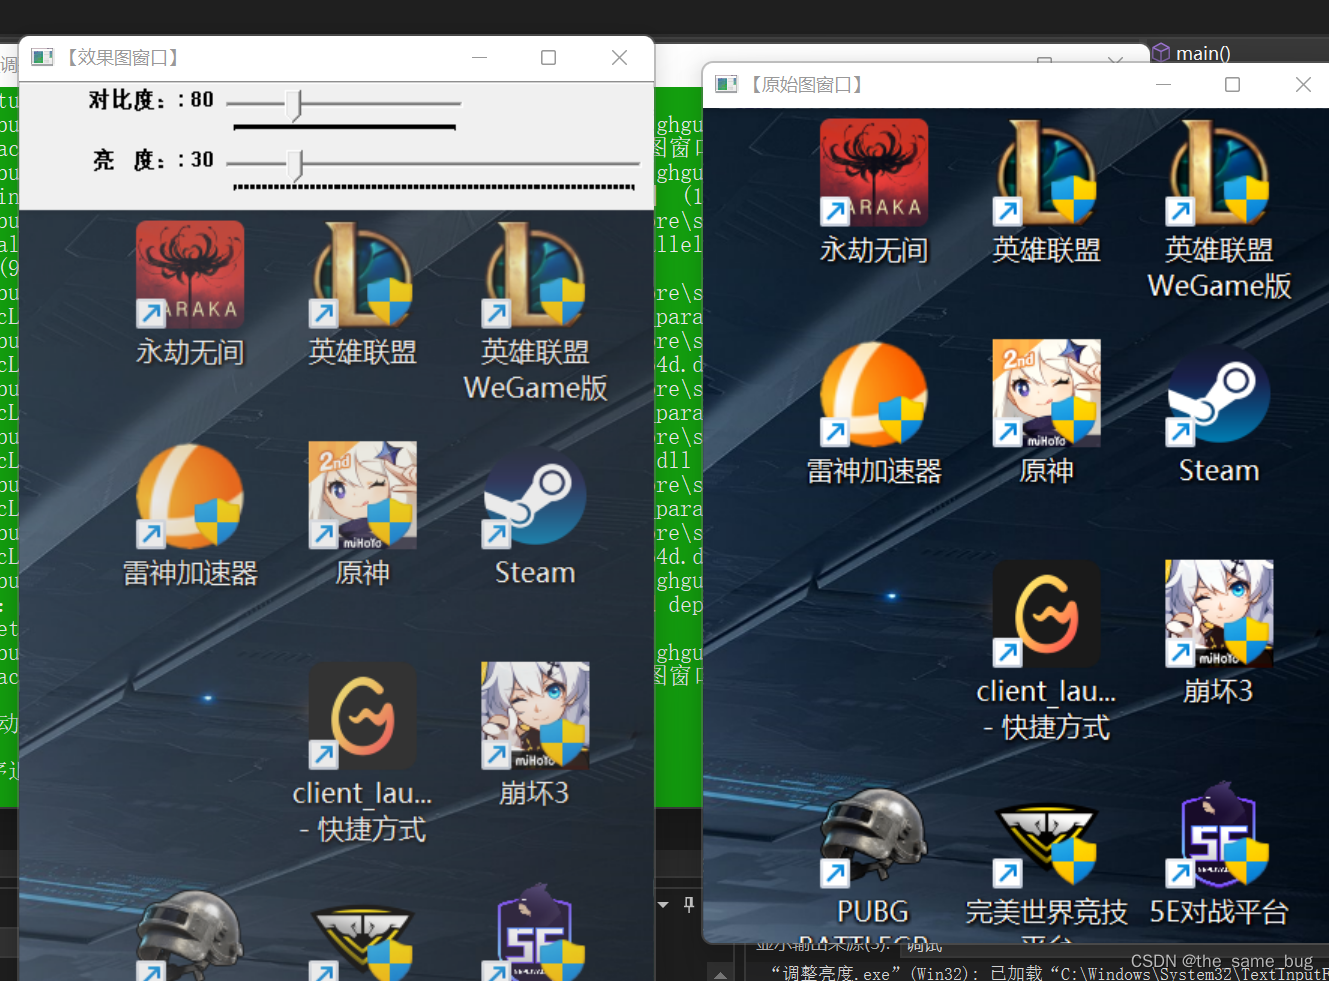Click the scroll up arrow in output panel

[x=720, y=974]
